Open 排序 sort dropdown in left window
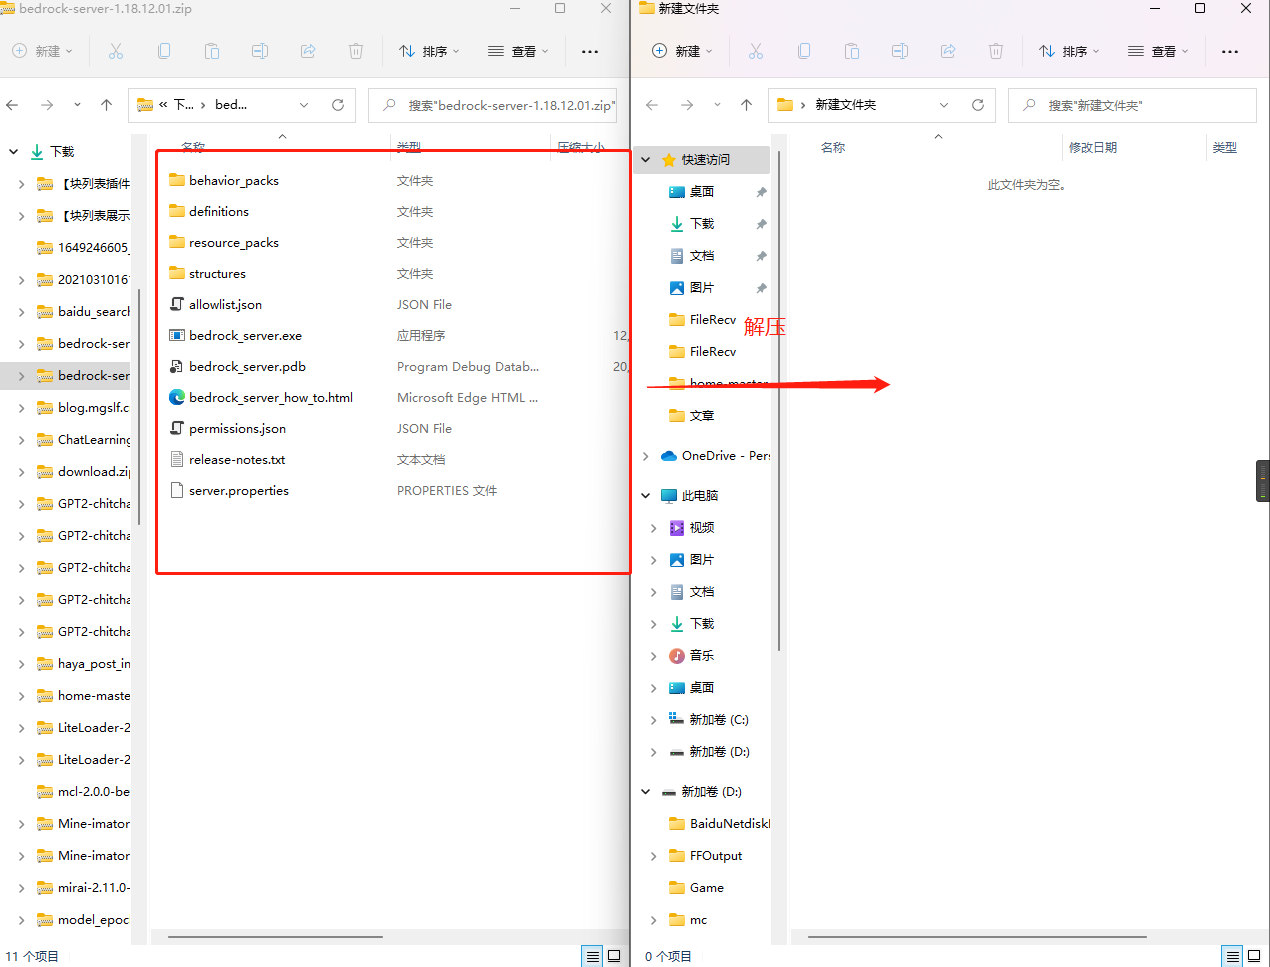1270x967 pixels. 429,51
